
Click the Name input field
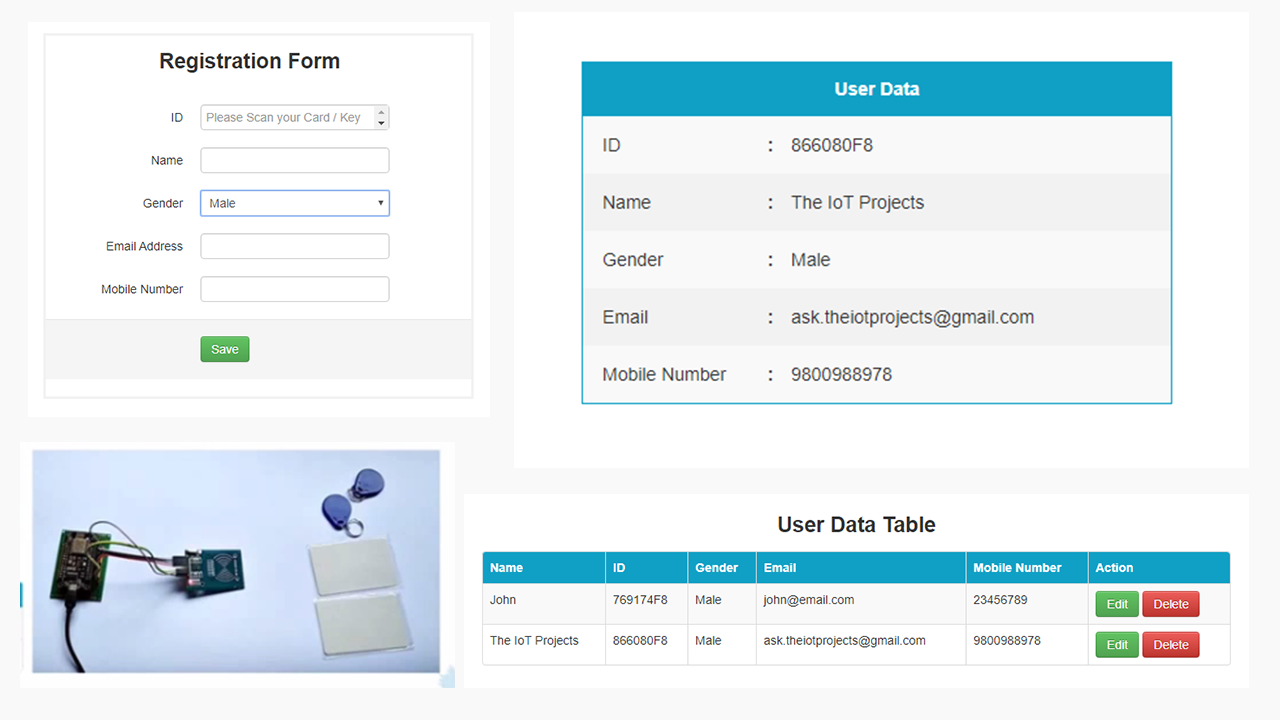(294, 161)
